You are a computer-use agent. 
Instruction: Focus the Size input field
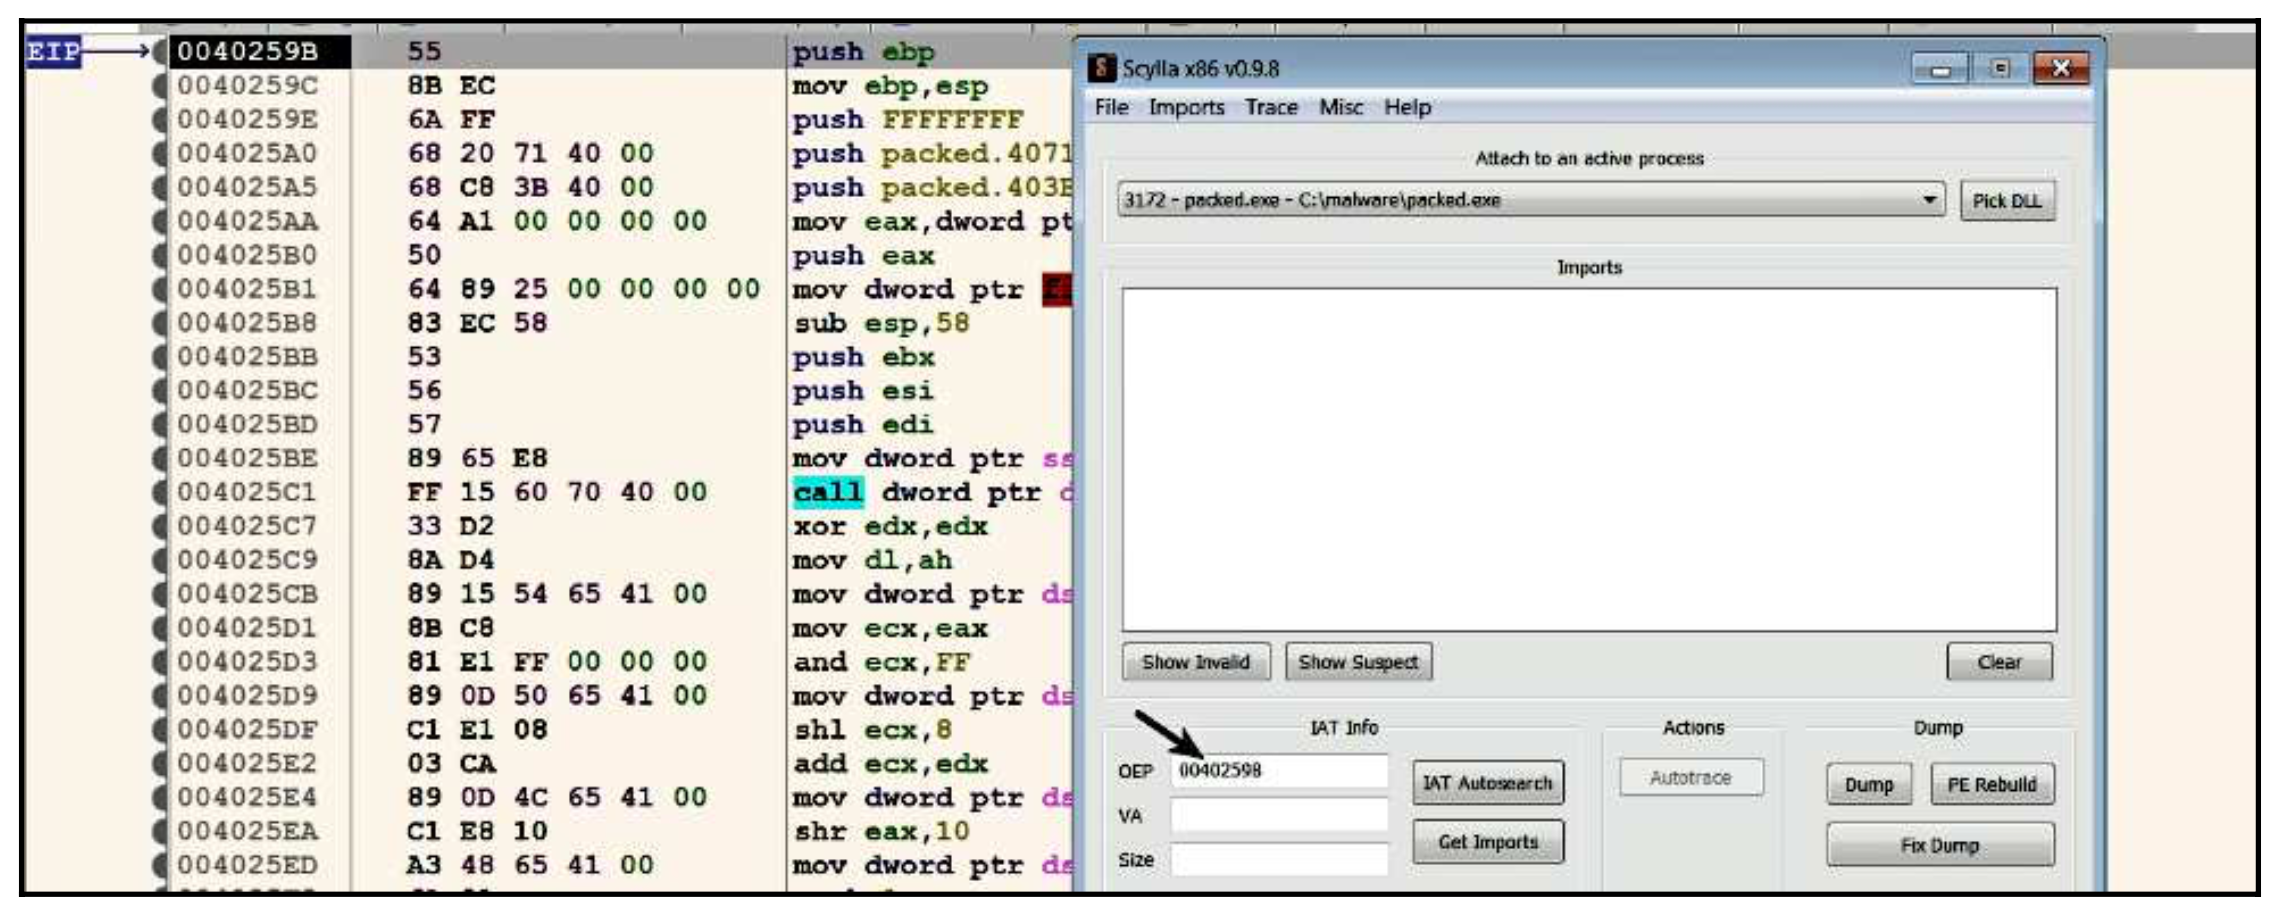click(x=1279, y=859)
